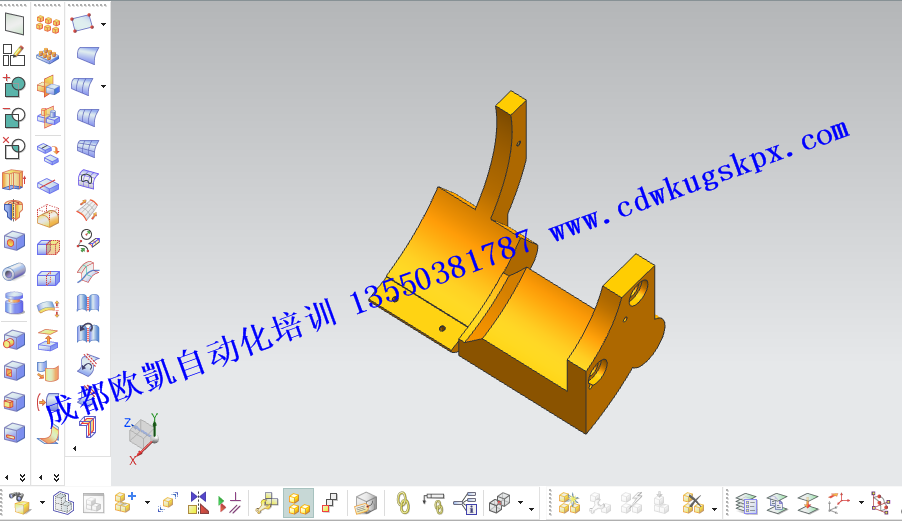902x525 pixels.
Task: Click the Relations Browser info-tree icon
Action: (x=466, y=503)
